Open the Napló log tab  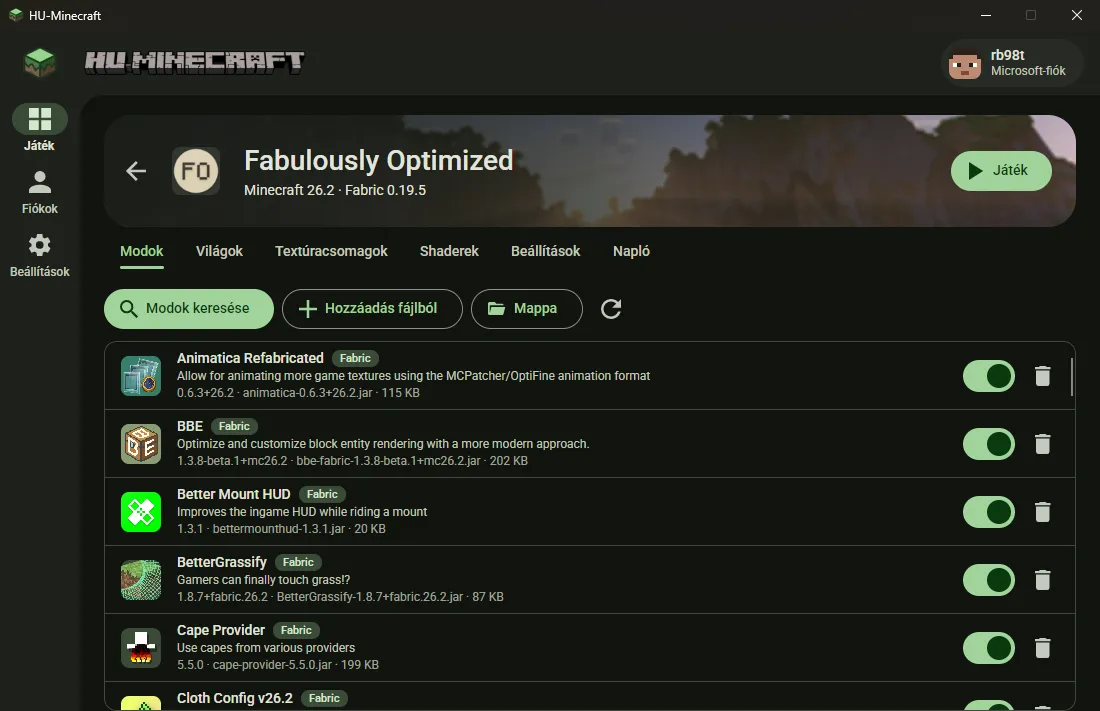click(631, 251)
